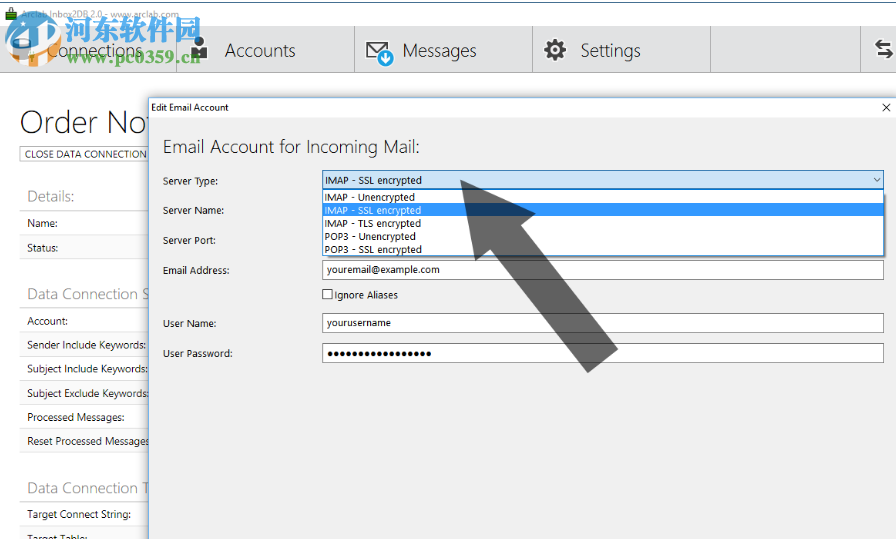This screenshot has height=539, width=896.
Task: Close the Edit Email Account dialog
Action: pos(886,107)
